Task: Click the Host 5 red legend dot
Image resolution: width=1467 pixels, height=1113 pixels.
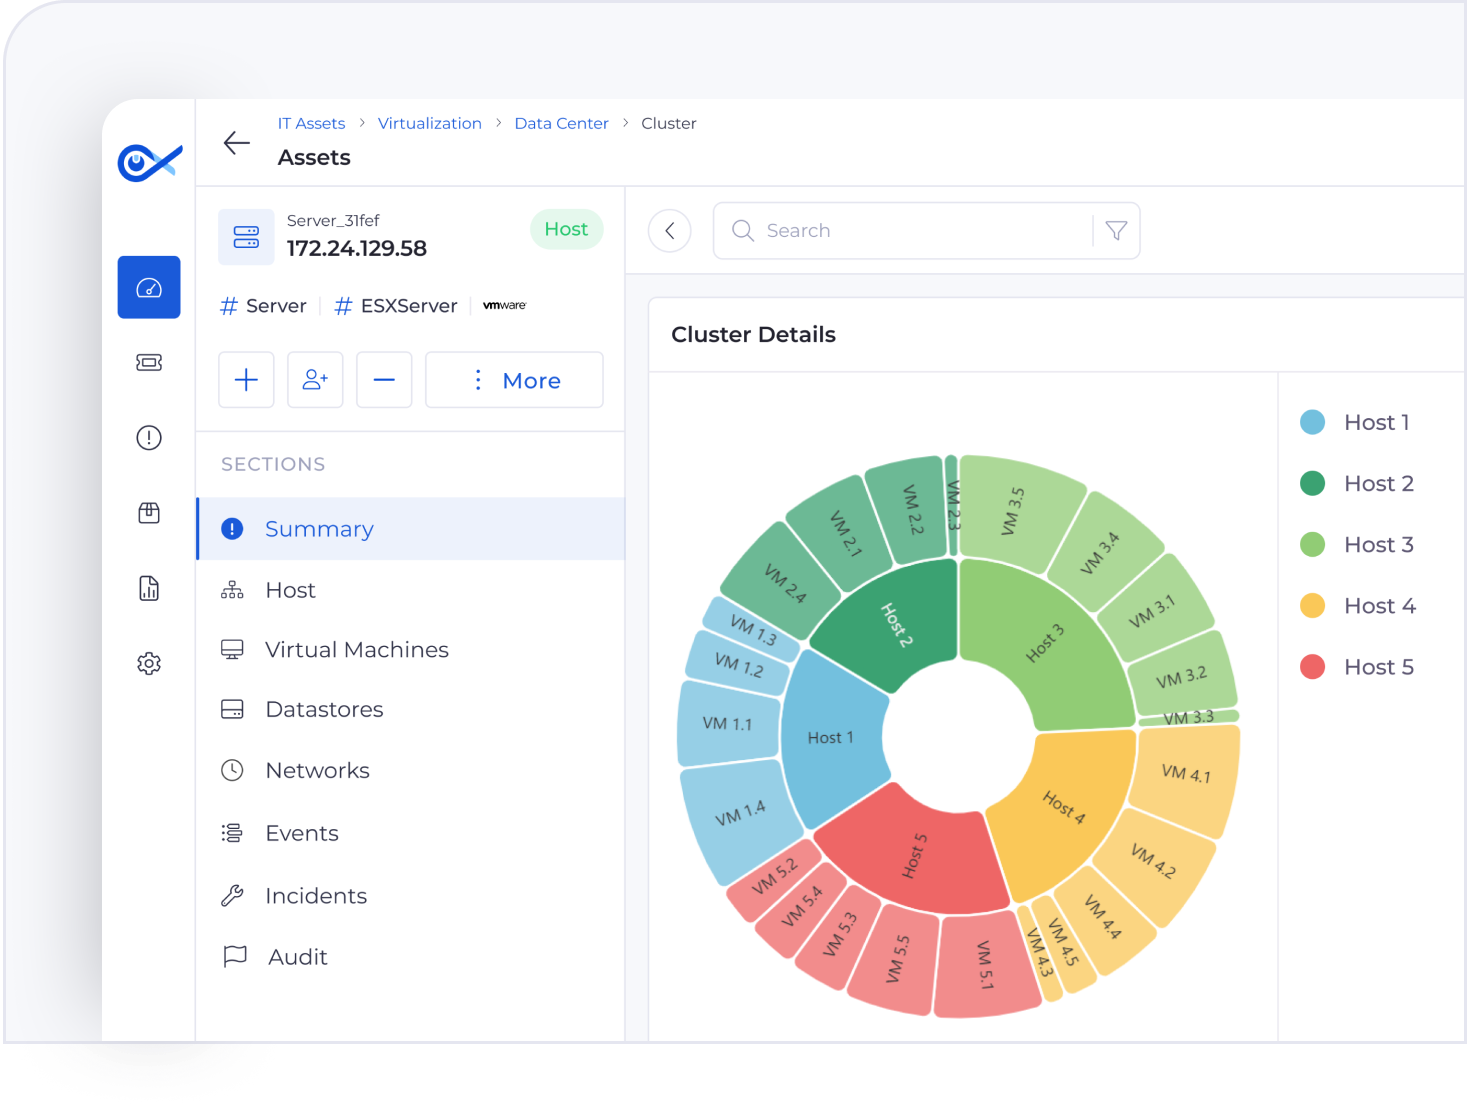Action: point(1313,667)
